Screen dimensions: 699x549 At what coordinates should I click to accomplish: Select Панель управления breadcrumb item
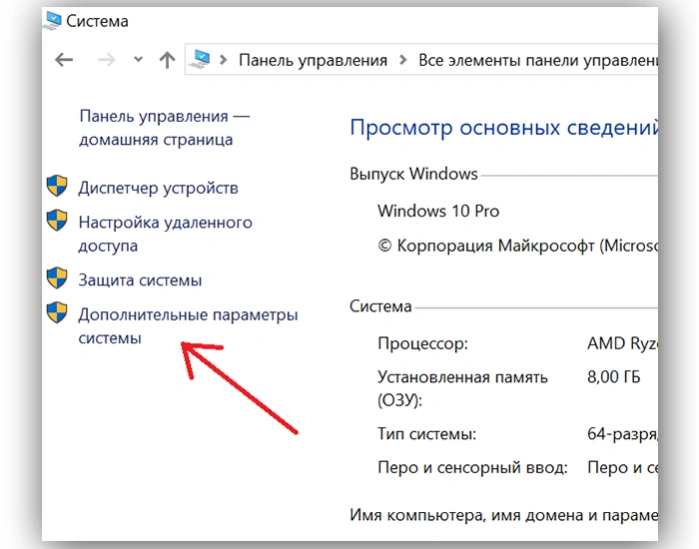pos(313,60)
